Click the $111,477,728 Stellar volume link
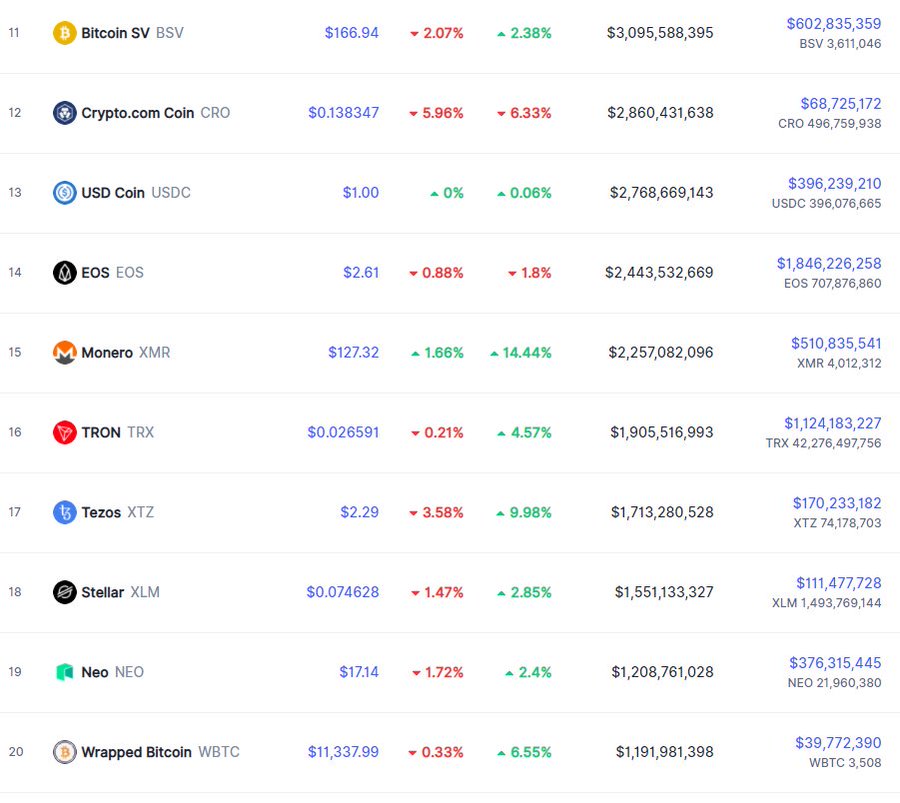900x803 pixels. [x=839, y=583]
